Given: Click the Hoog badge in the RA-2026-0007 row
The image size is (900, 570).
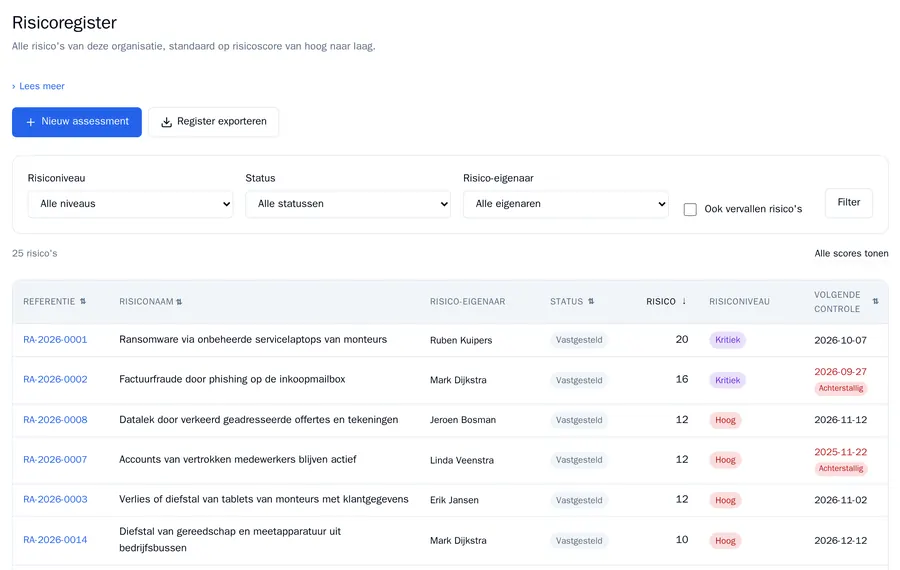Looking at the screenshot, I should (x=725, y=460).
